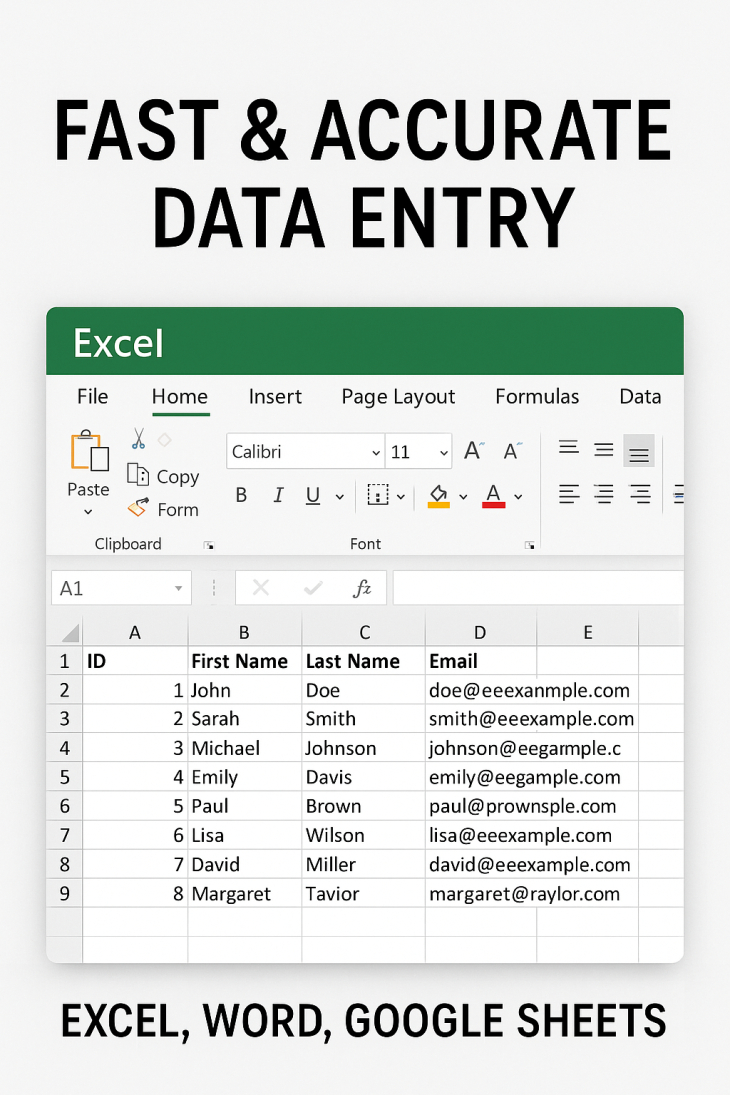Click the Center align icon
Screen dimensions: 730x1095
604,494
